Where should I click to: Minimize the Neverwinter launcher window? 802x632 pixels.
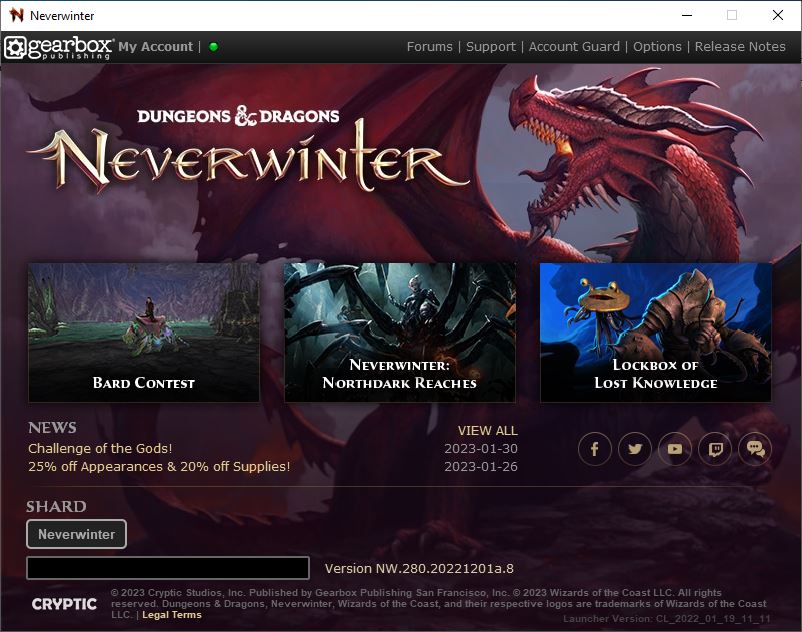pos(687,15)
